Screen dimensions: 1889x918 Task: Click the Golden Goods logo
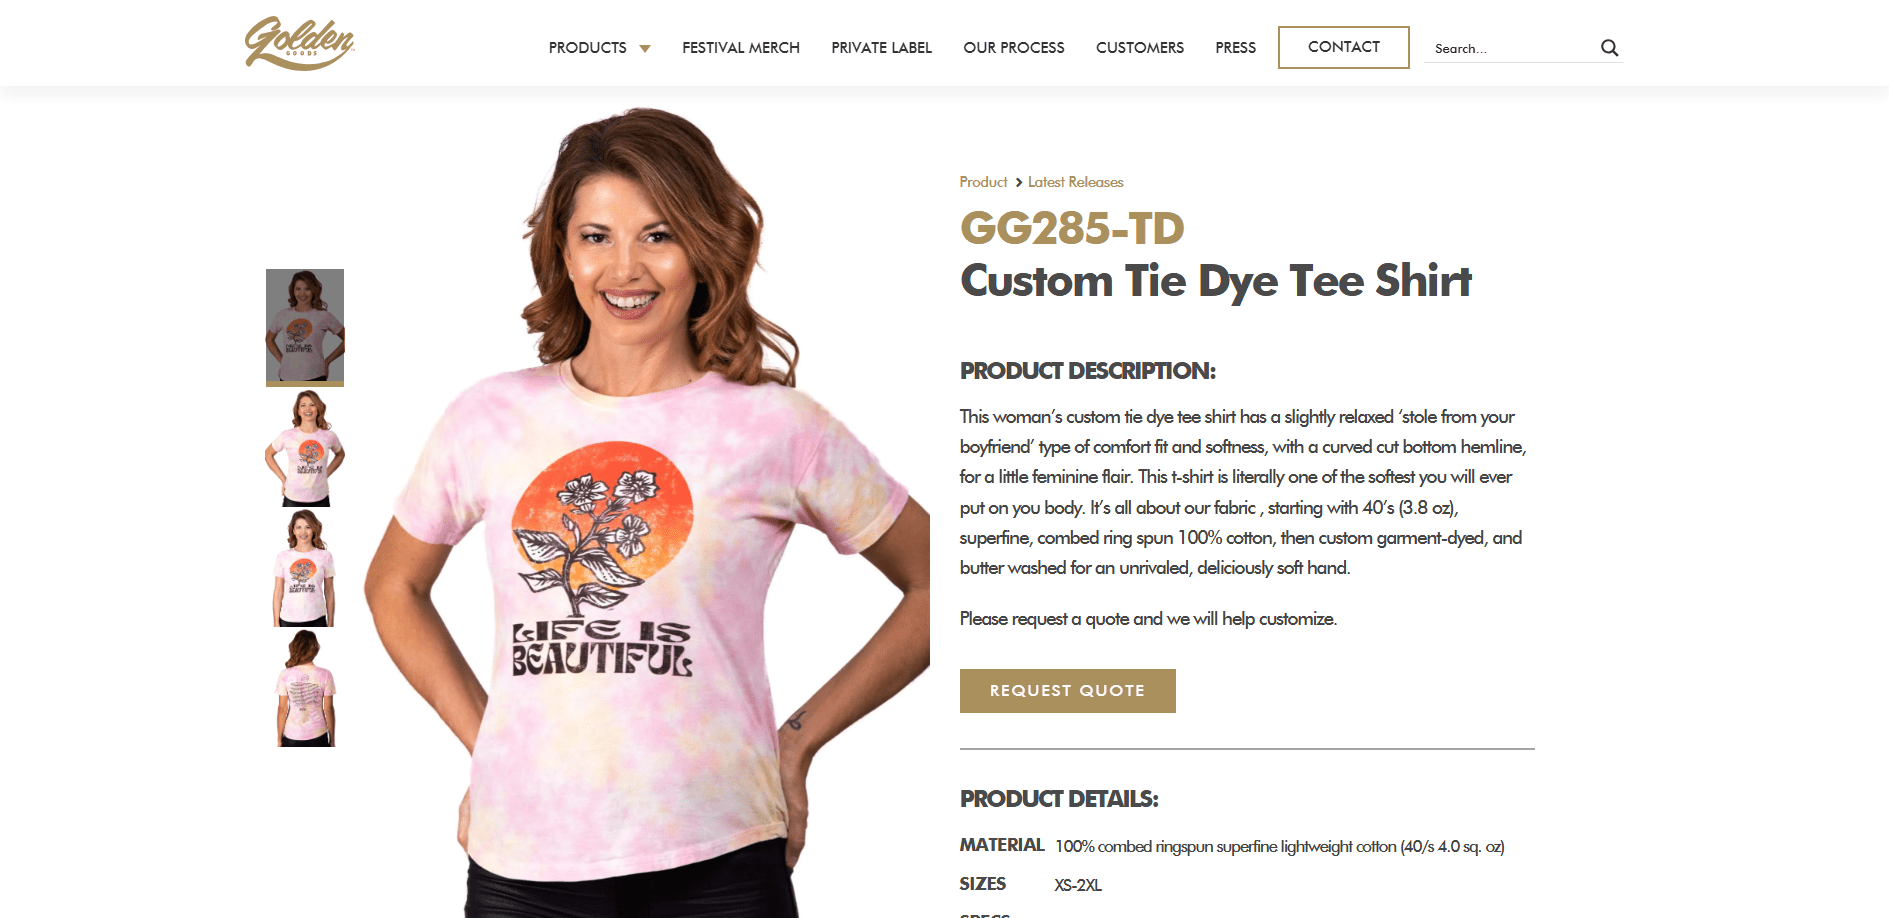pos(300,43)
